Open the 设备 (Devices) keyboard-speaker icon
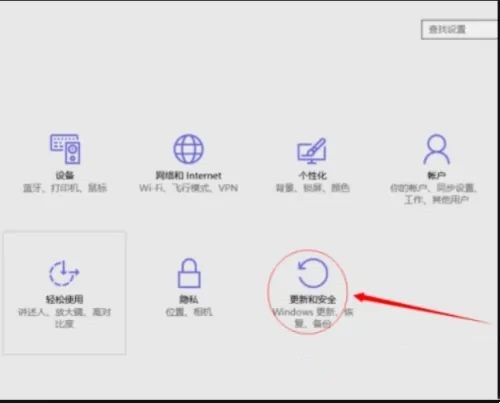Image resolution: width=500 pixels, height=403 pixels. point(65,149)
